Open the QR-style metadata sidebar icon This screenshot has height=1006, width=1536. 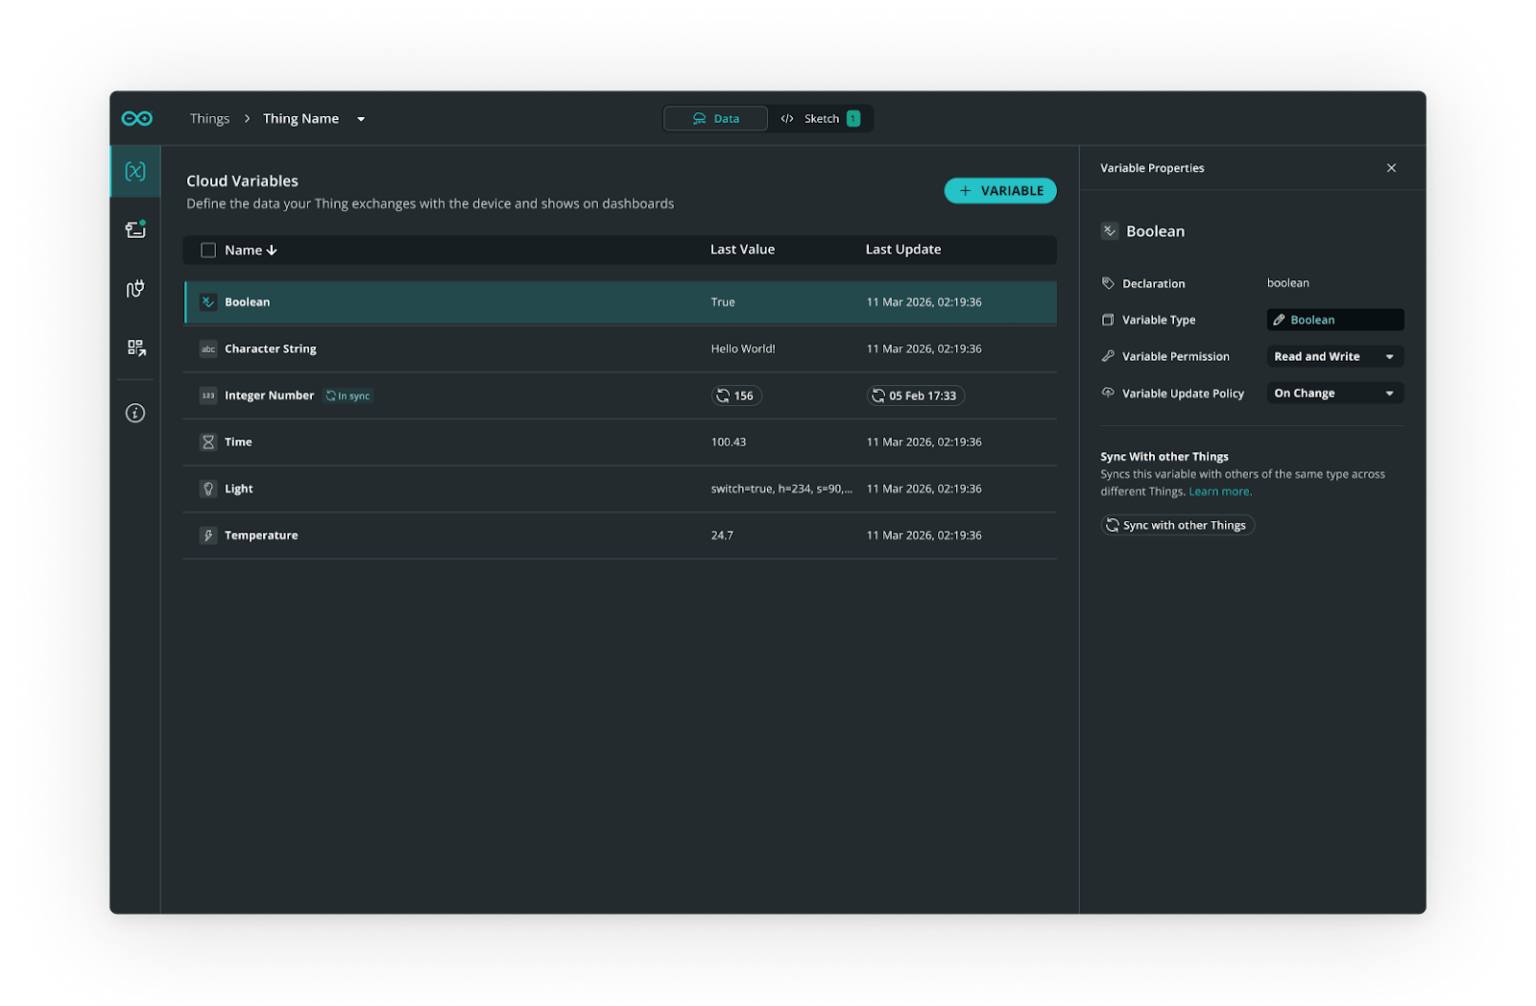(x=136, y=347)
